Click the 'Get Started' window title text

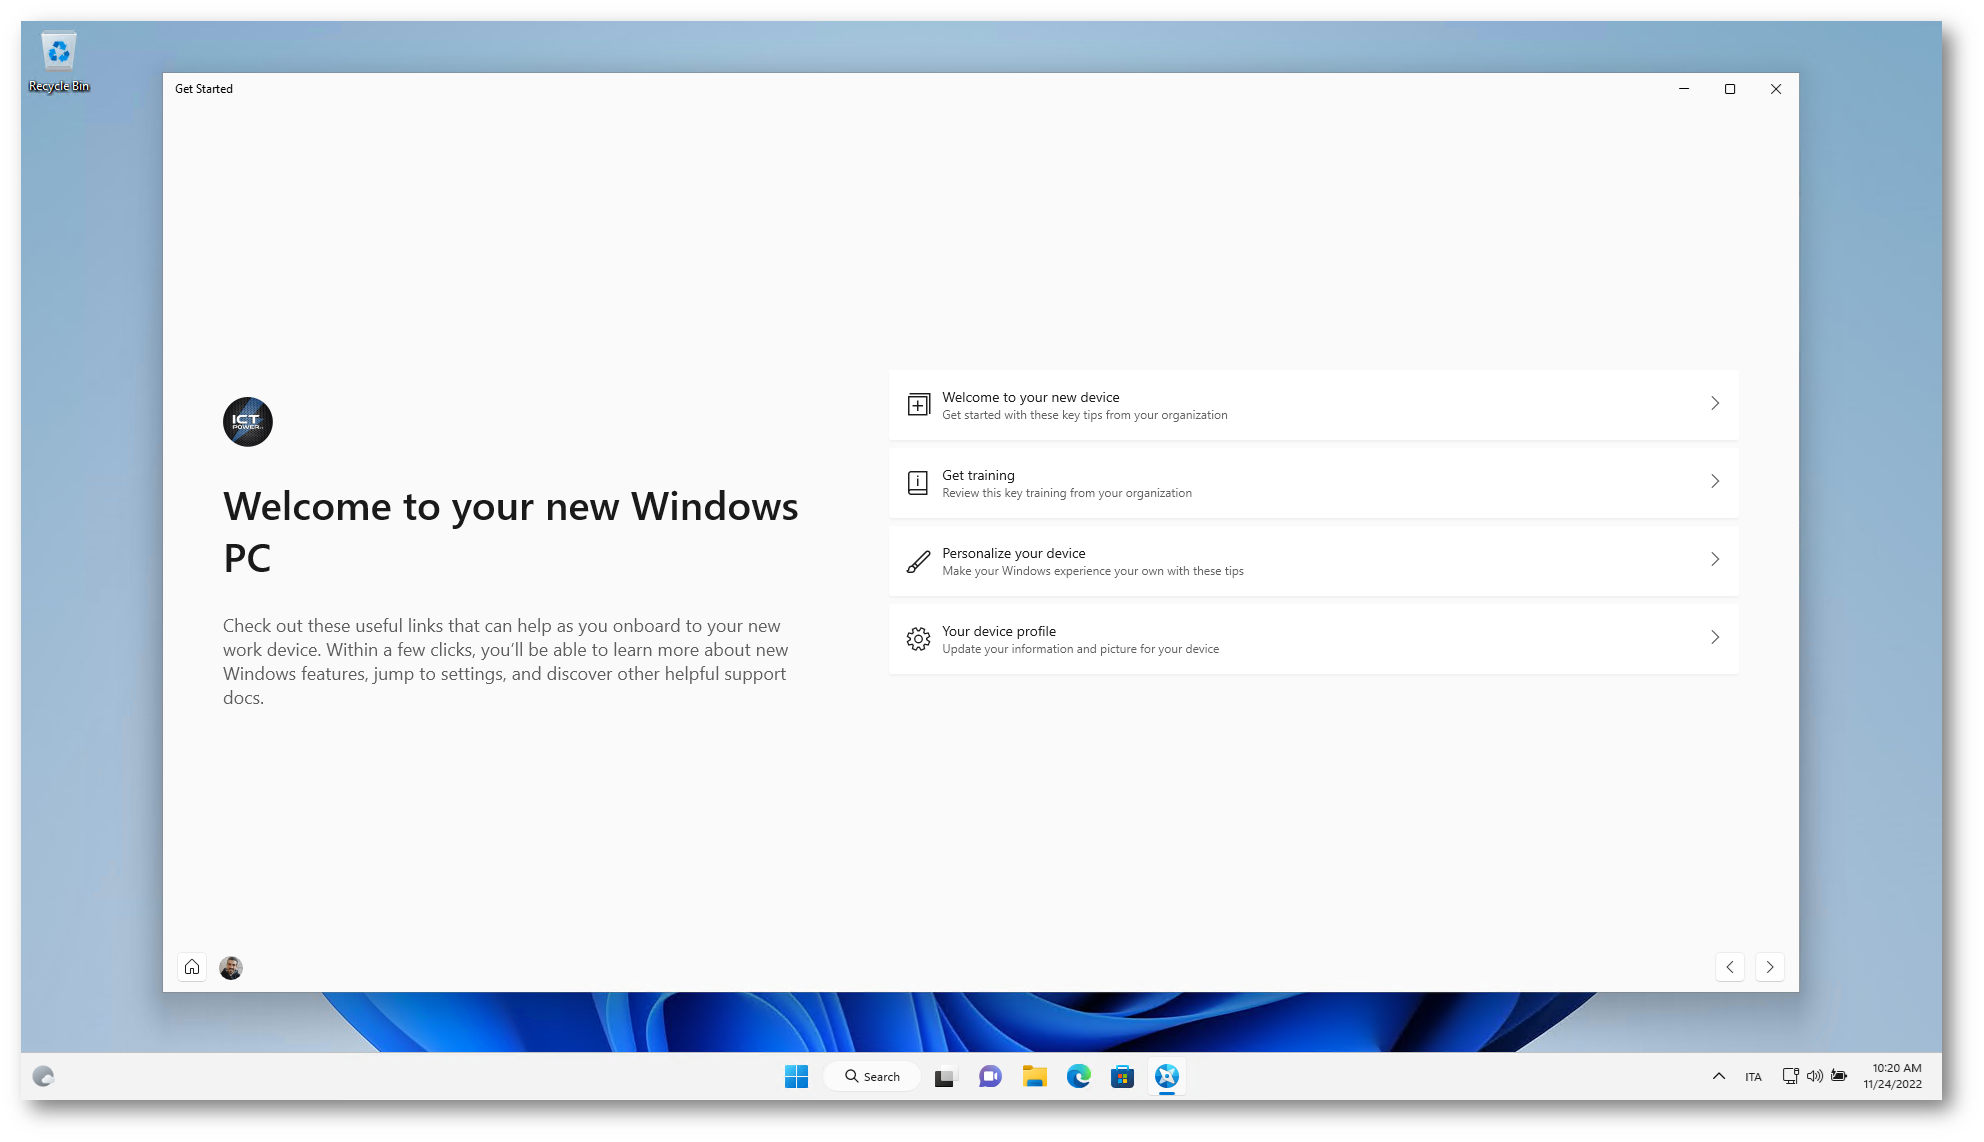click(204, 89)
